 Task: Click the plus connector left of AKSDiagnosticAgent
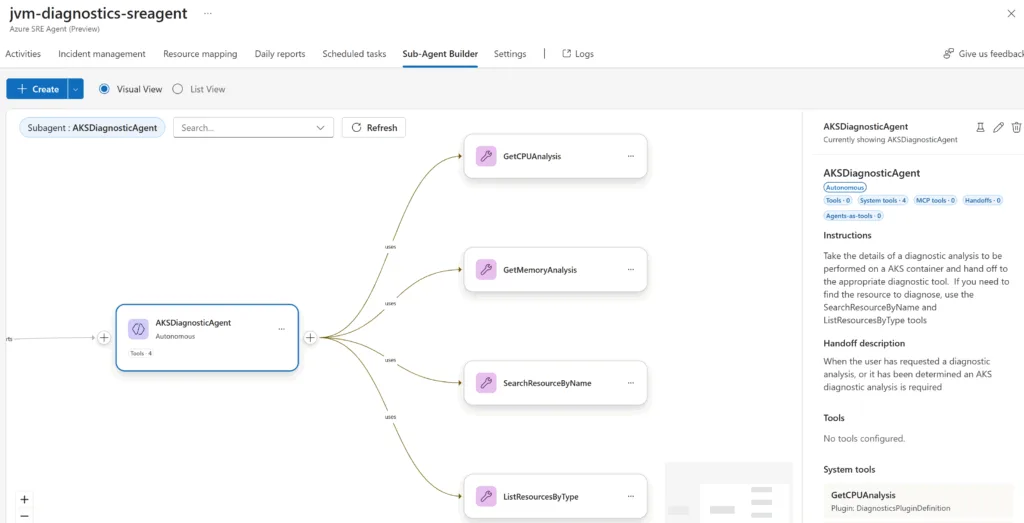[x=104, y=338]
